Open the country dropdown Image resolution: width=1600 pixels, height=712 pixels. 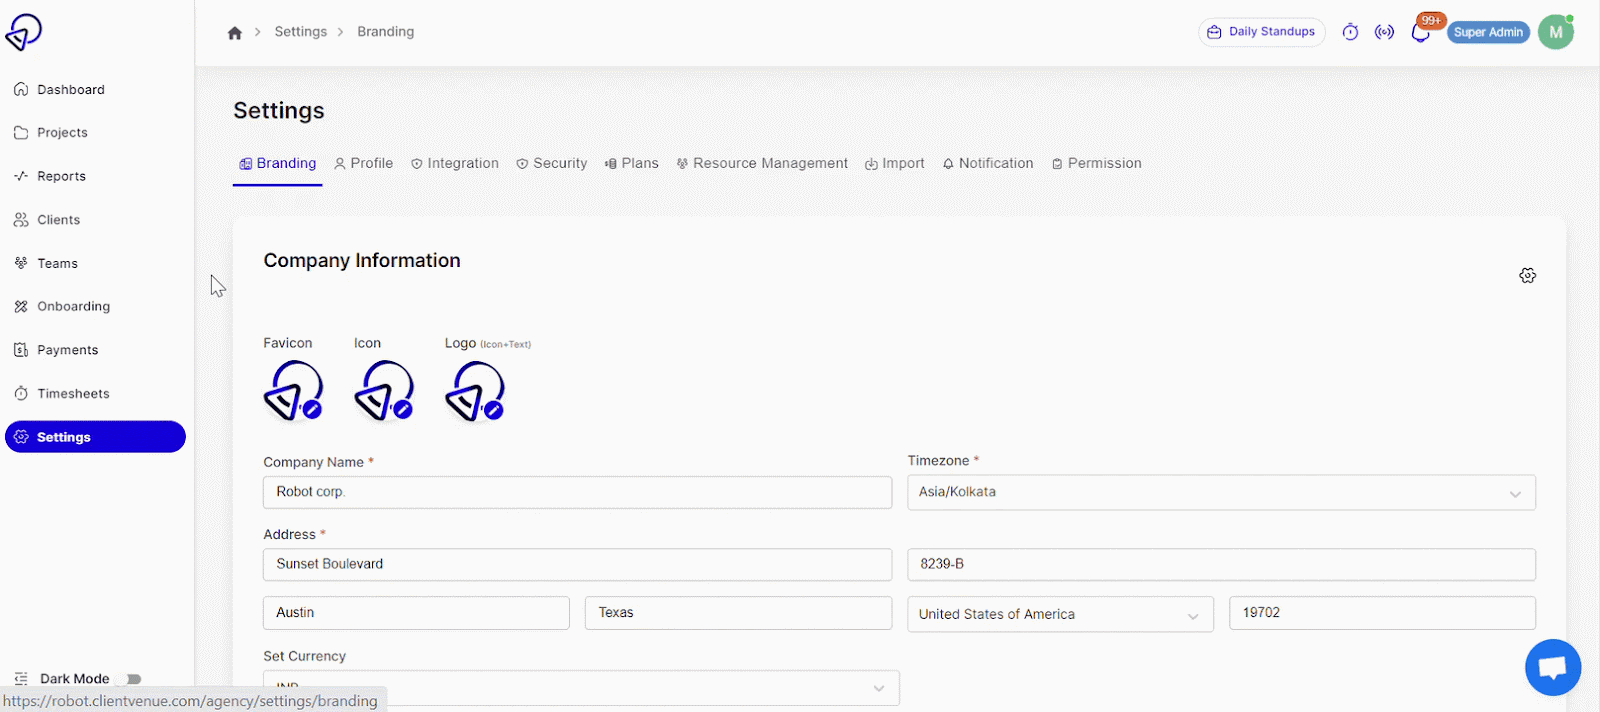[1060, 614]
